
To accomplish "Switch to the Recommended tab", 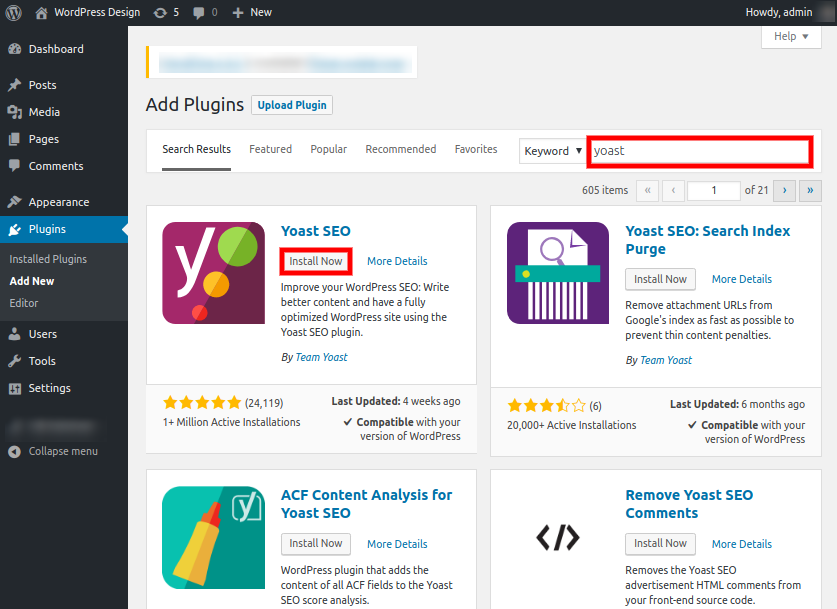I will (401, 149).
